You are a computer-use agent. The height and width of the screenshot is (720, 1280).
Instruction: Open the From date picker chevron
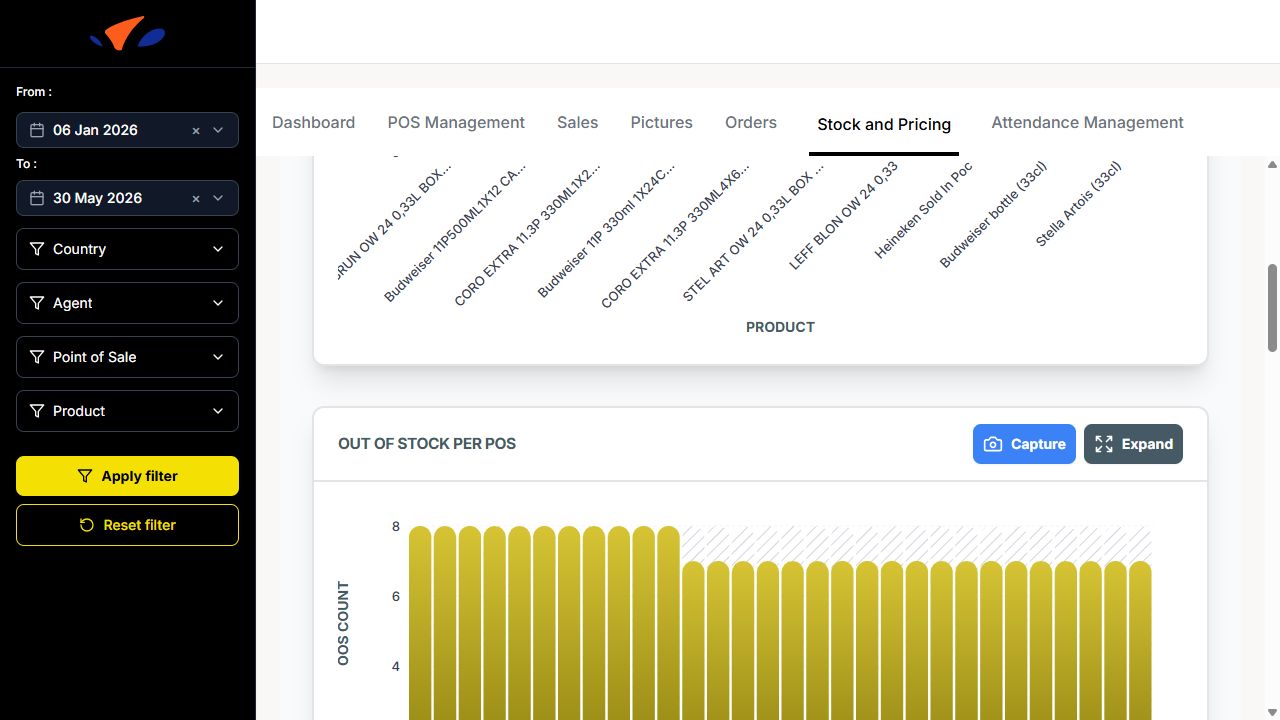pyautogui.click(x=218, y=130)
